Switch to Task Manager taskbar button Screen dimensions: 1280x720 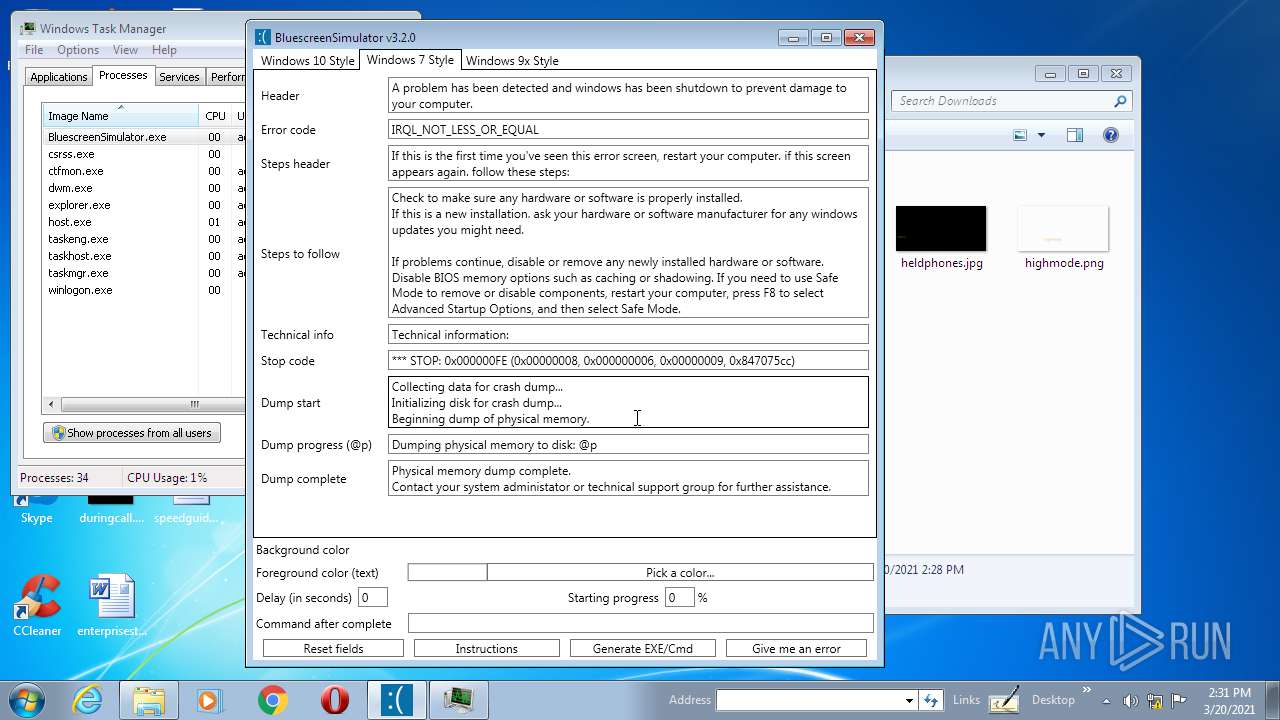tap(459, 700)
